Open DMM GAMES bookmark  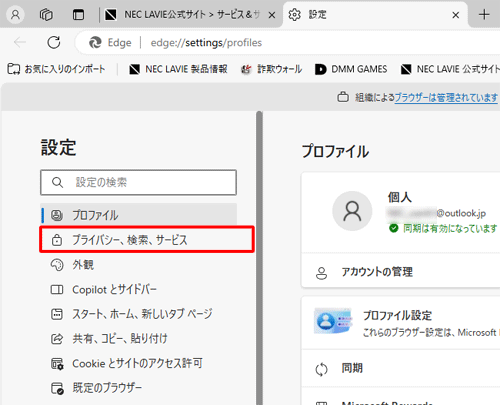[351, 69]
